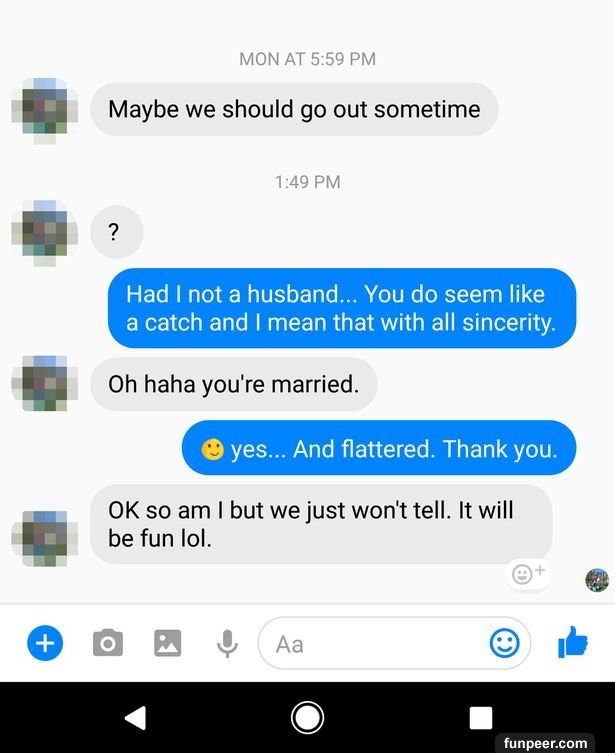Tap the Android home button
The image size is (615, 753).
[x=307, y=717]
